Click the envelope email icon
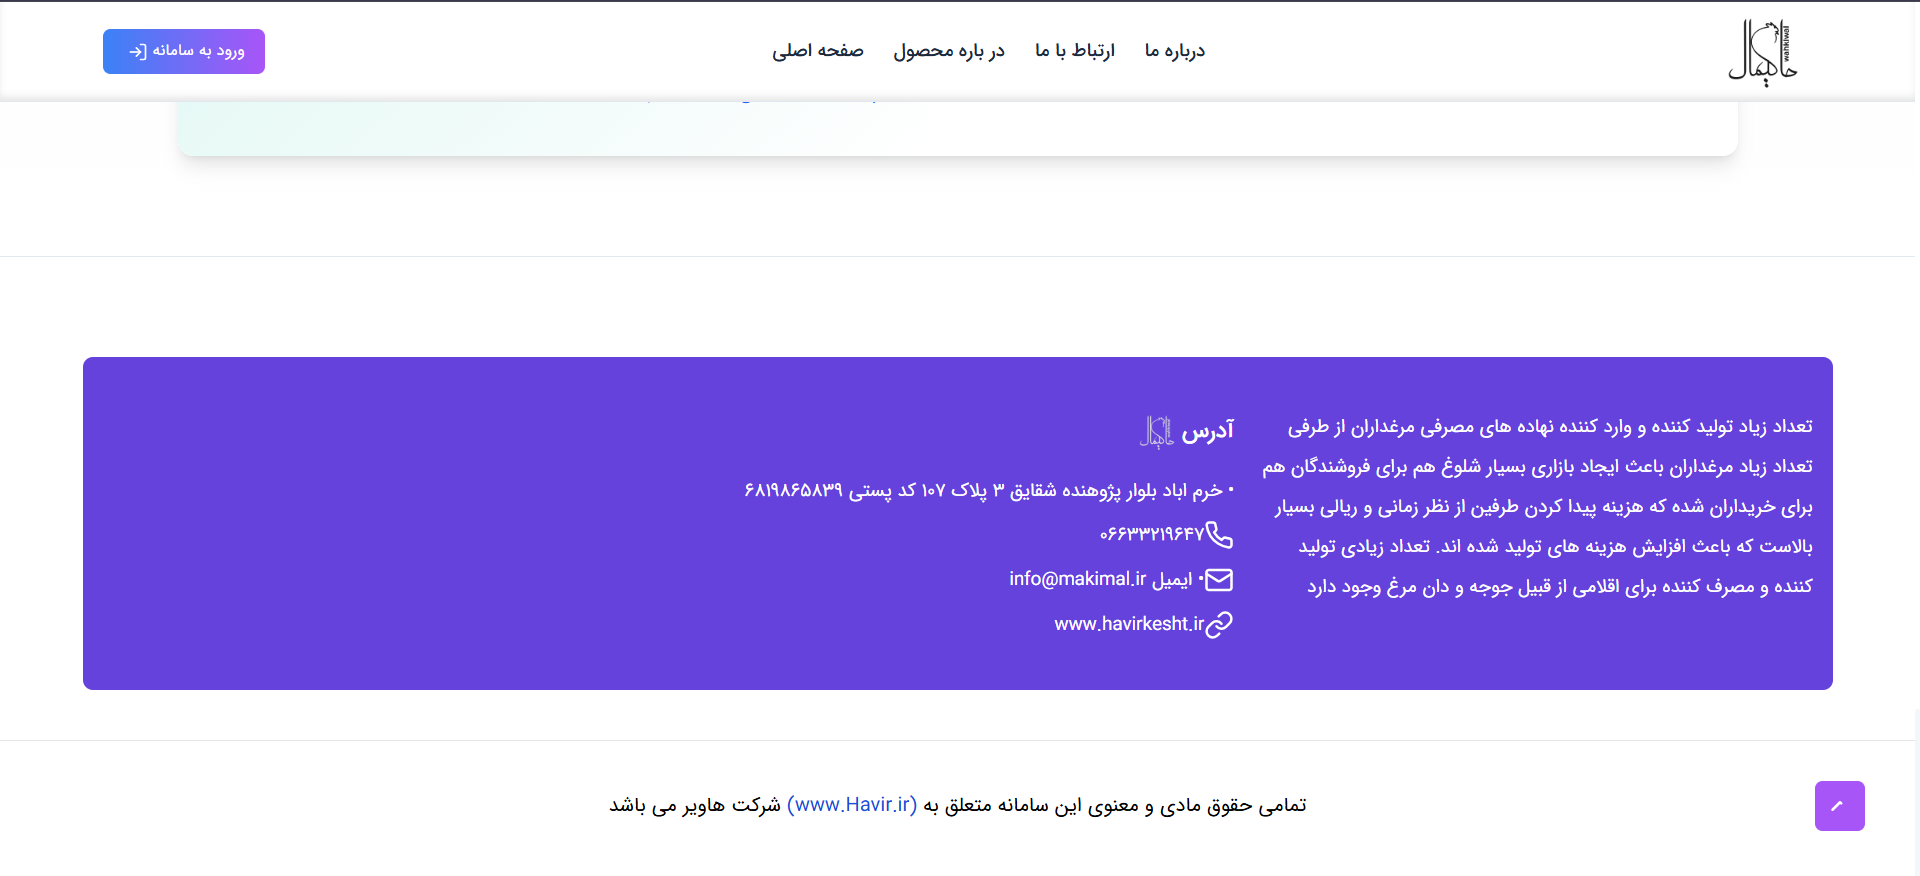The width and height of the screenshot is (1920, 876). (1219, 580)
